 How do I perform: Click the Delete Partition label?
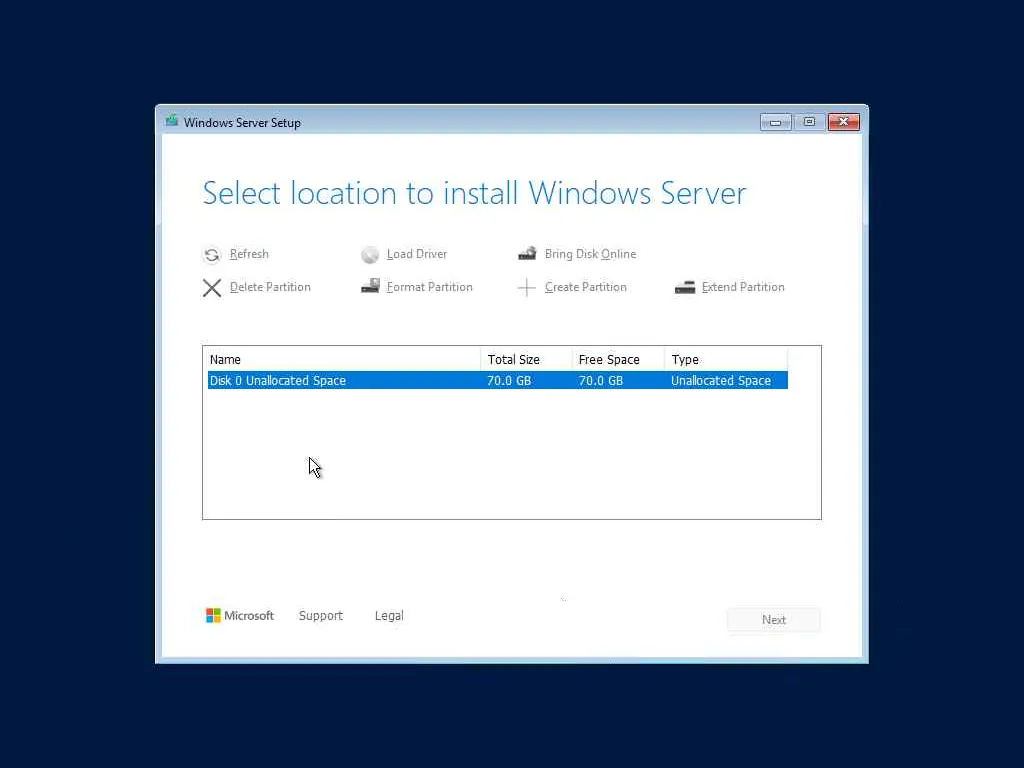(270, 287)
